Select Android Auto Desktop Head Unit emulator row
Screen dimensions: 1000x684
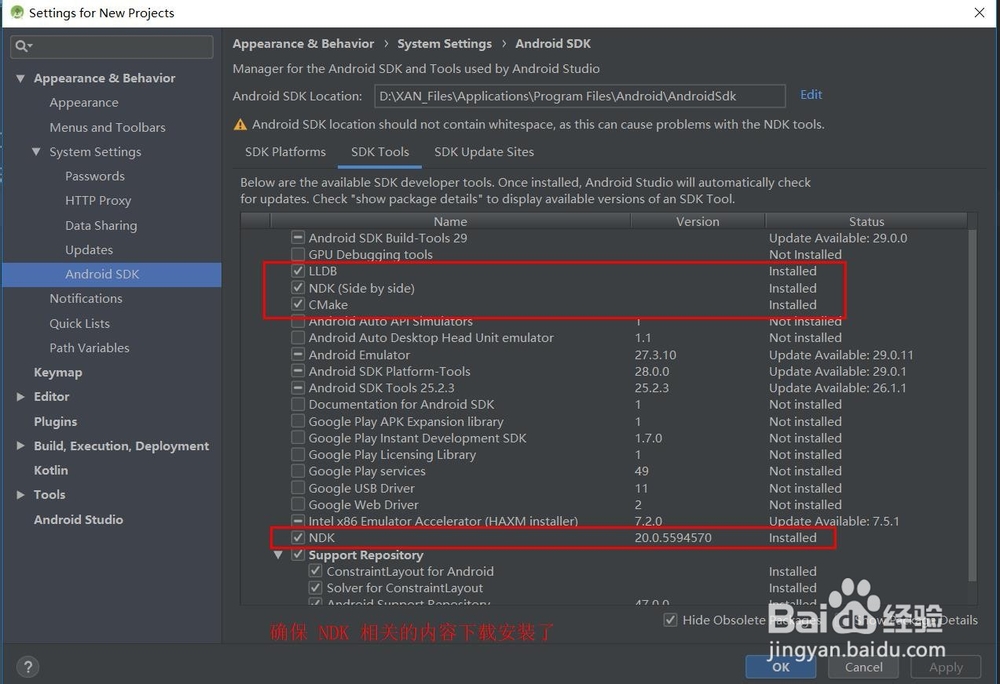coord(603,337)
